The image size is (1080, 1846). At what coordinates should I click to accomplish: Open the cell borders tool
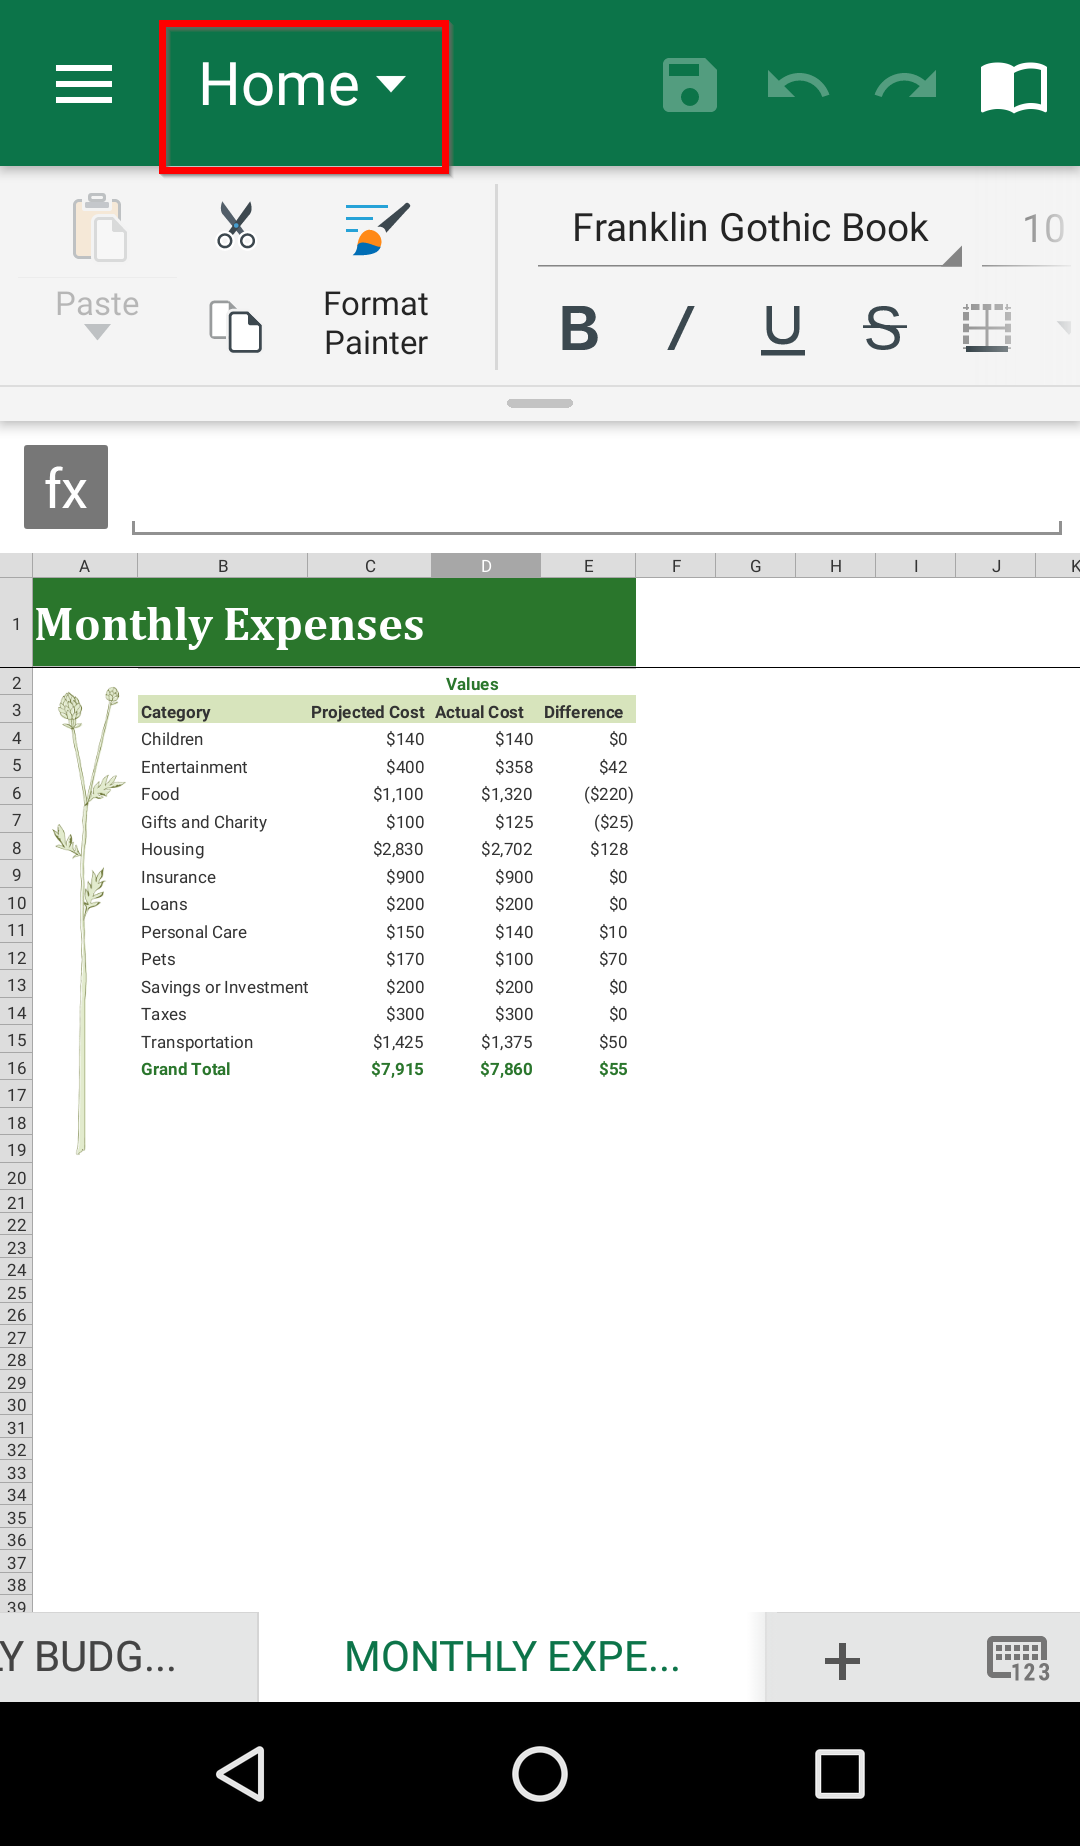(987, 329)
